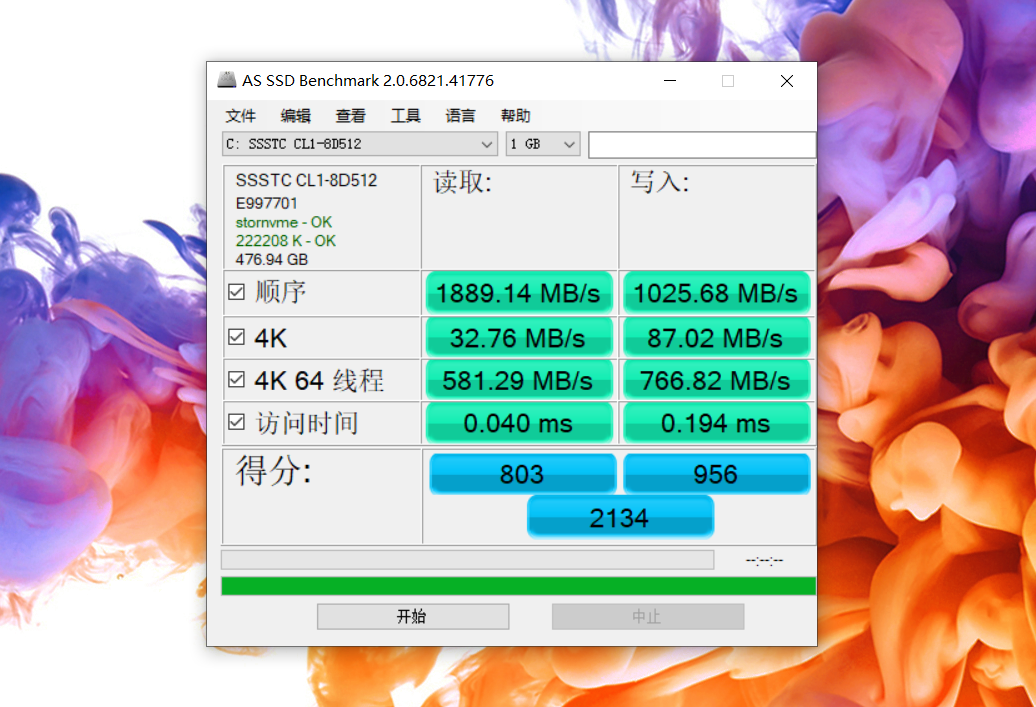Click the 4K read result showing 32.76 MB/s
The height and width of the screenshot is (707, 1036).
[518, 337]
